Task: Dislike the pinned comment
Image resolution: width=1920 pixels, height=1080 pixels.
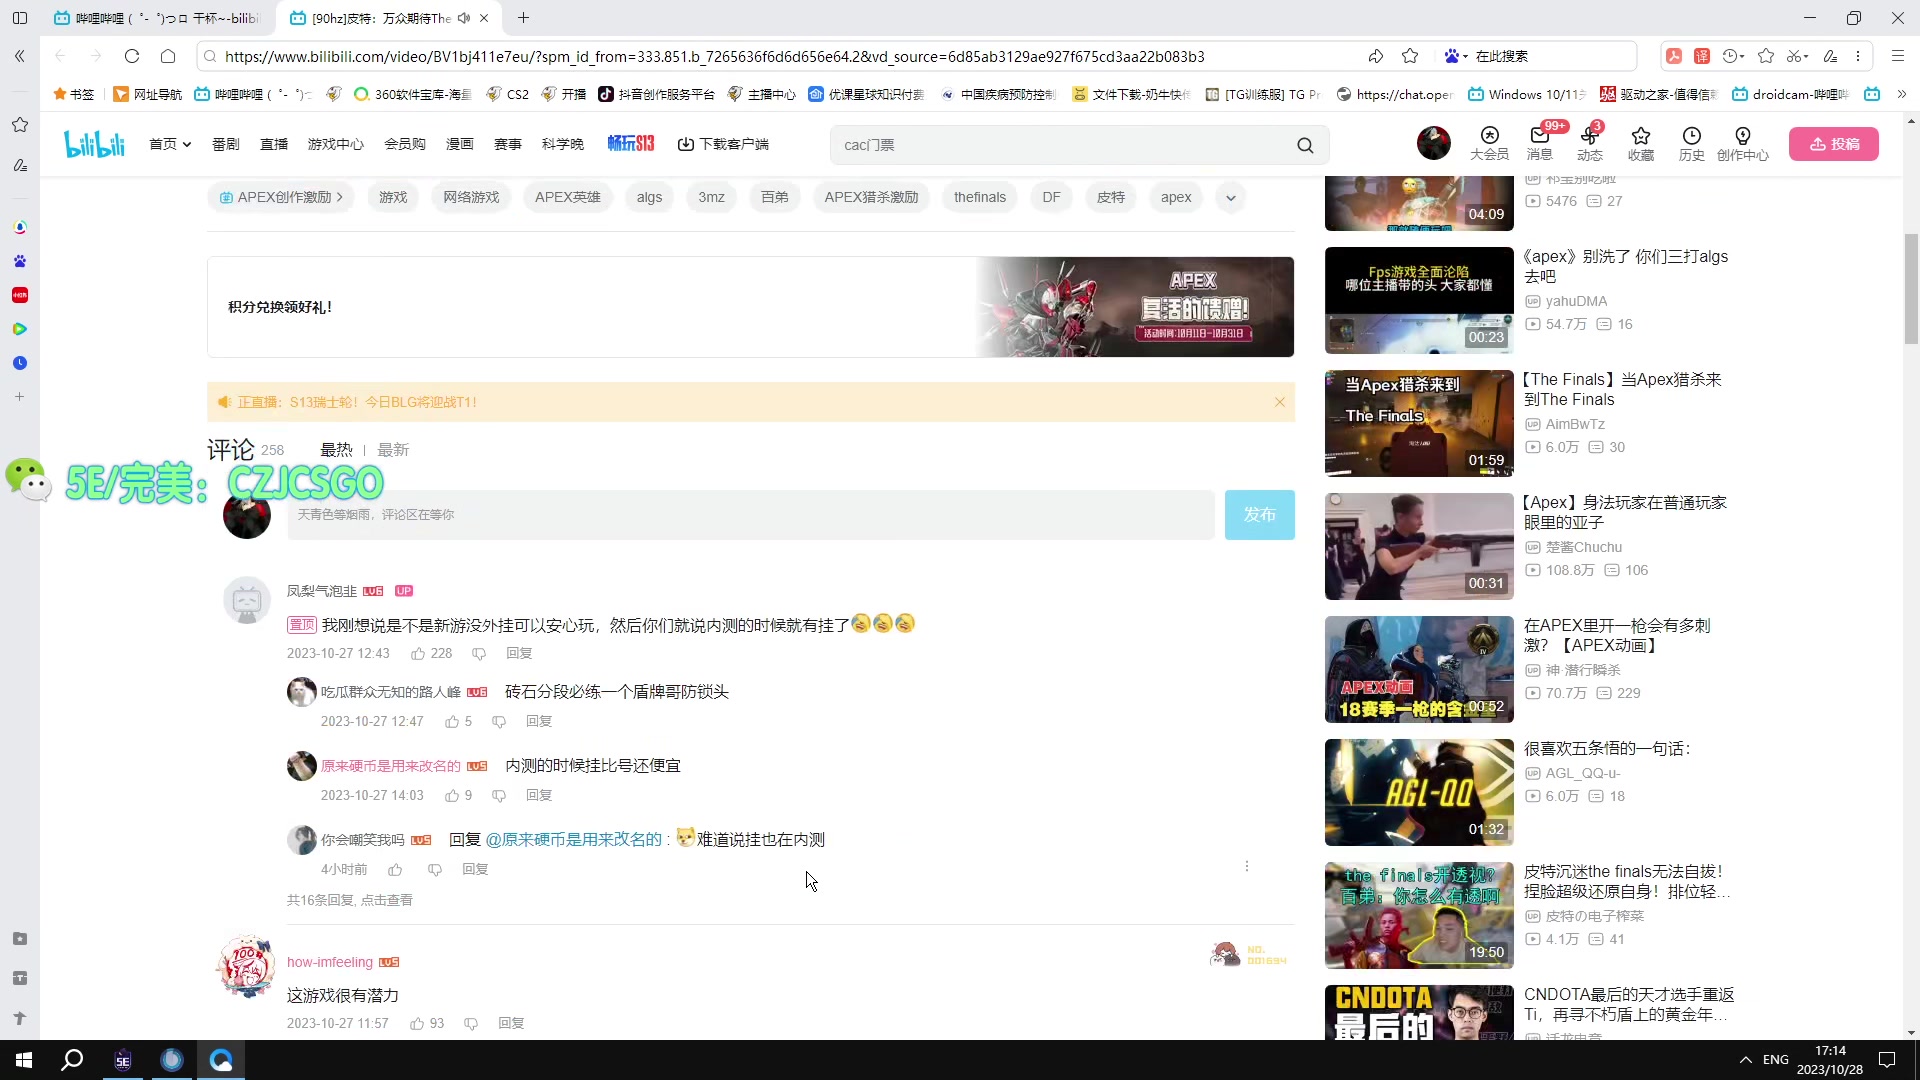Action: 479,653
